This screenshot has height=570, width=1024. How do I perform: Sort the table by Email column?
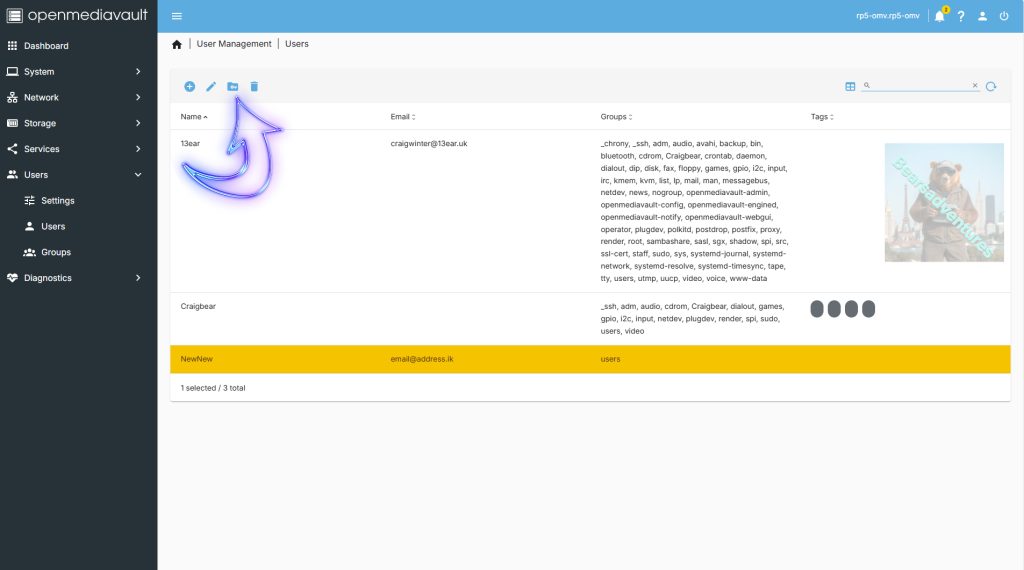coord(403,117)
